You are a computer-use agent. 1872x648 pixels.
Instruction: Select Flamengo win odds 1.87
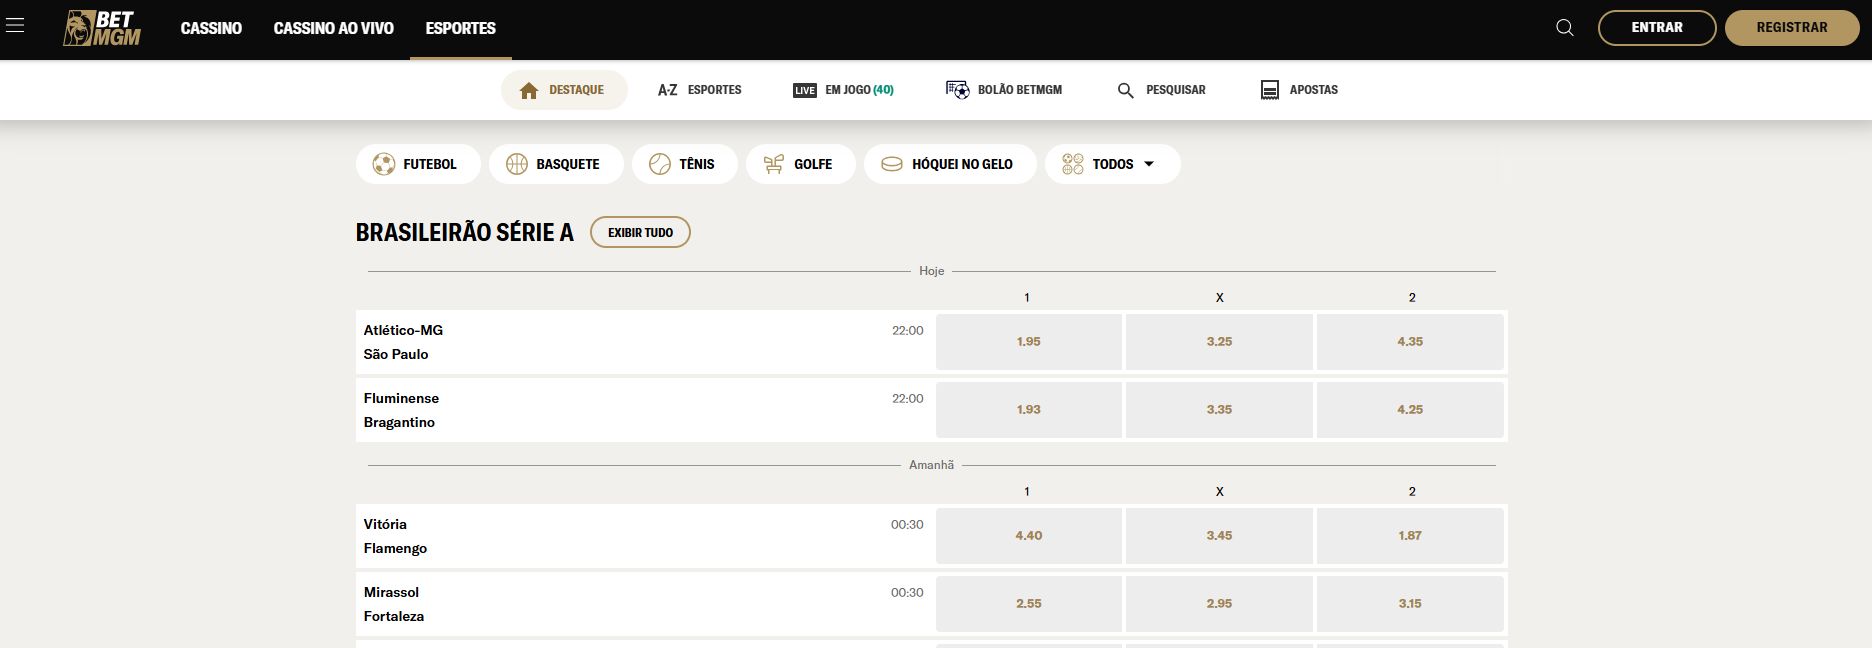click(x=1410, y=536)
